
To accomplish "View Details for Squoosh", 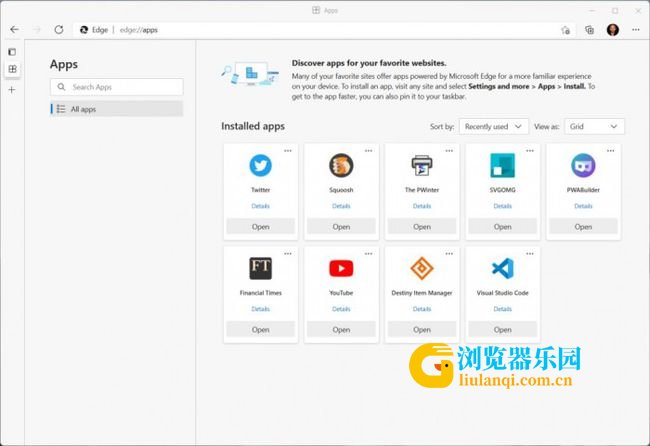I will [x=341, y=206].
